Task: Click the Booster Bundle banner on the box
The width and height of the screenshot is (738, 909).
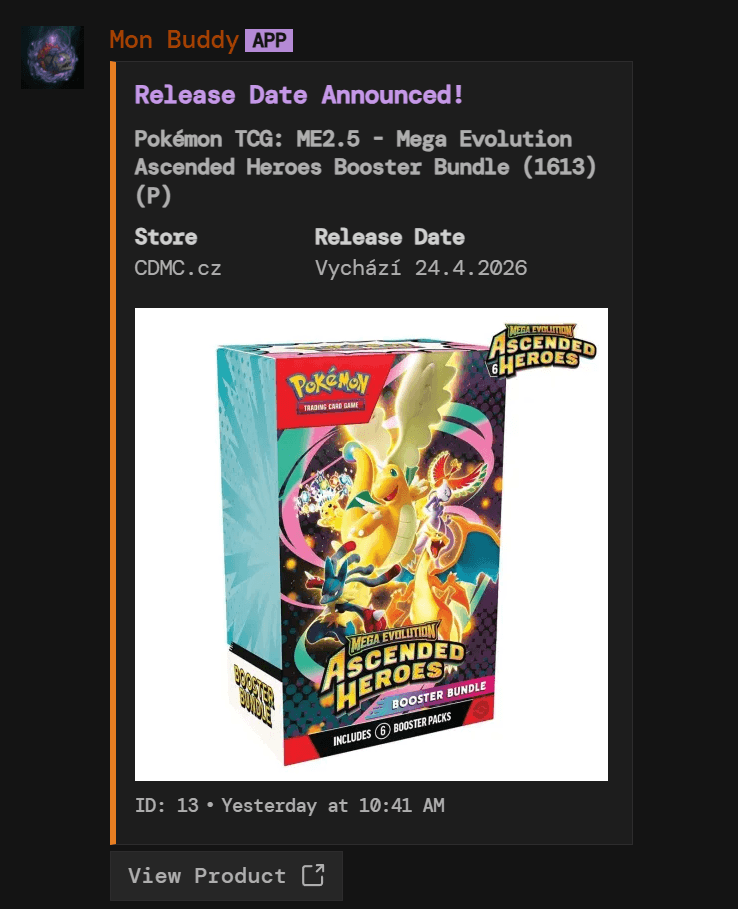Action: 438,696
